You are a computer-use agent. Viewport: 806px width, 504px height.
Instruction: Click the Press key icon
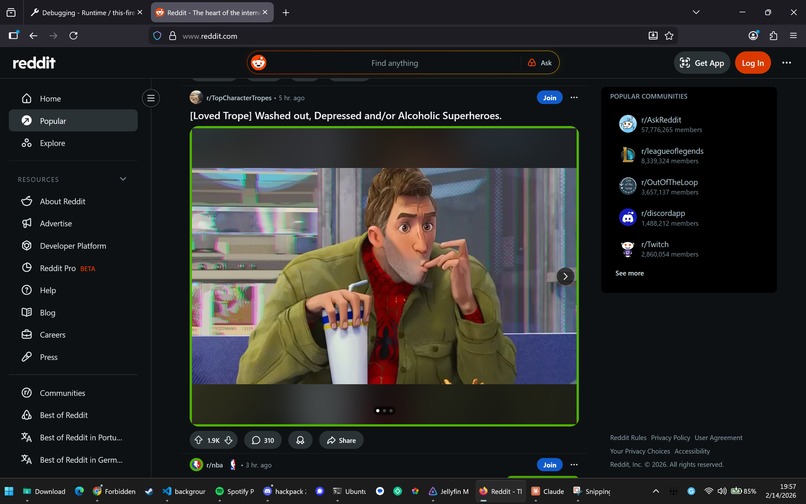coord(27,357)
